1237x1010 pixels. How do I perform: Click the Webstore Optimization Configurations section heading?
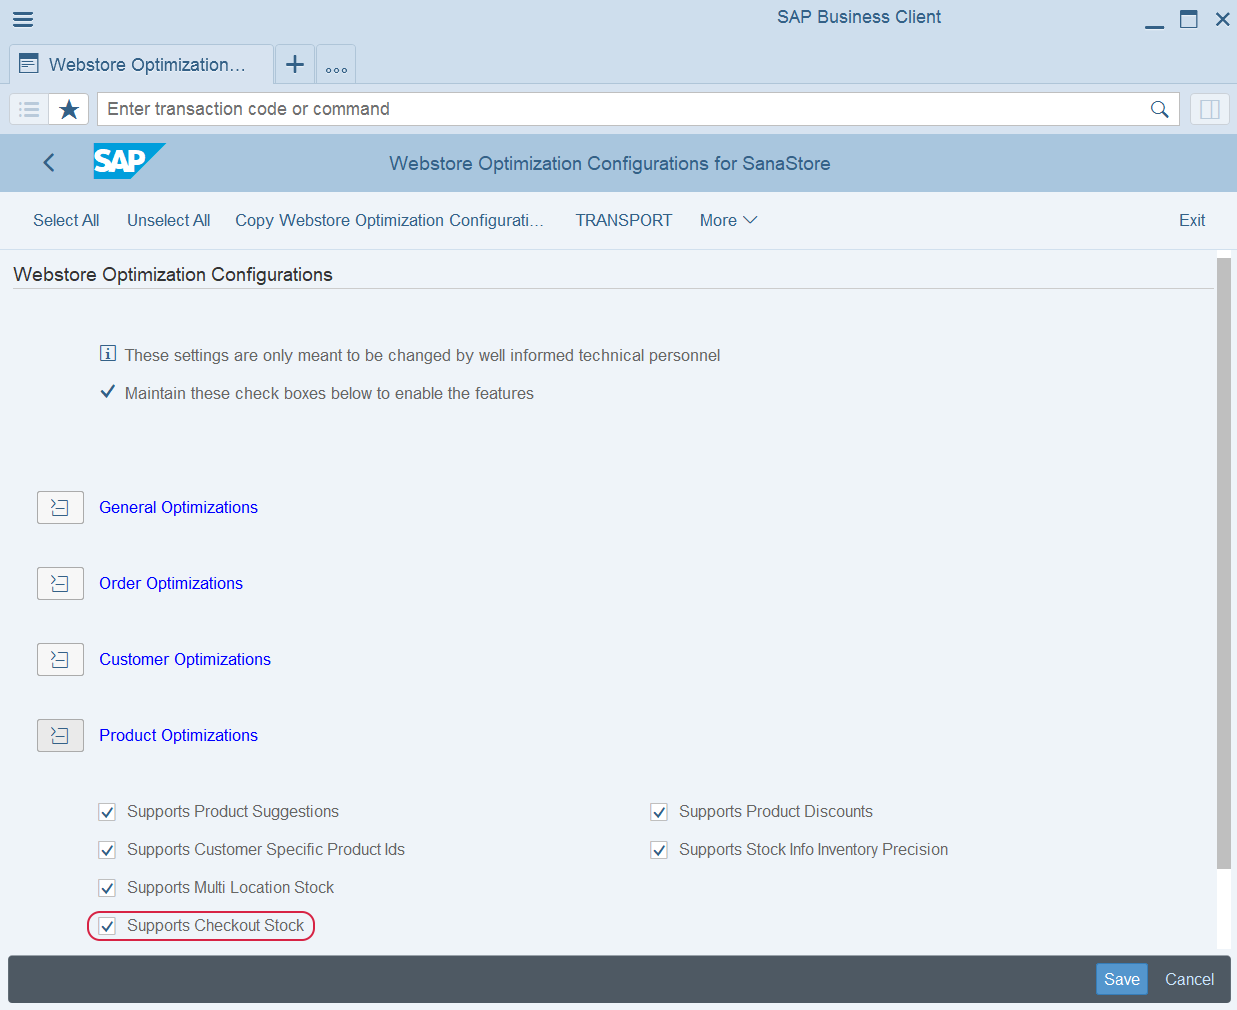173,275
